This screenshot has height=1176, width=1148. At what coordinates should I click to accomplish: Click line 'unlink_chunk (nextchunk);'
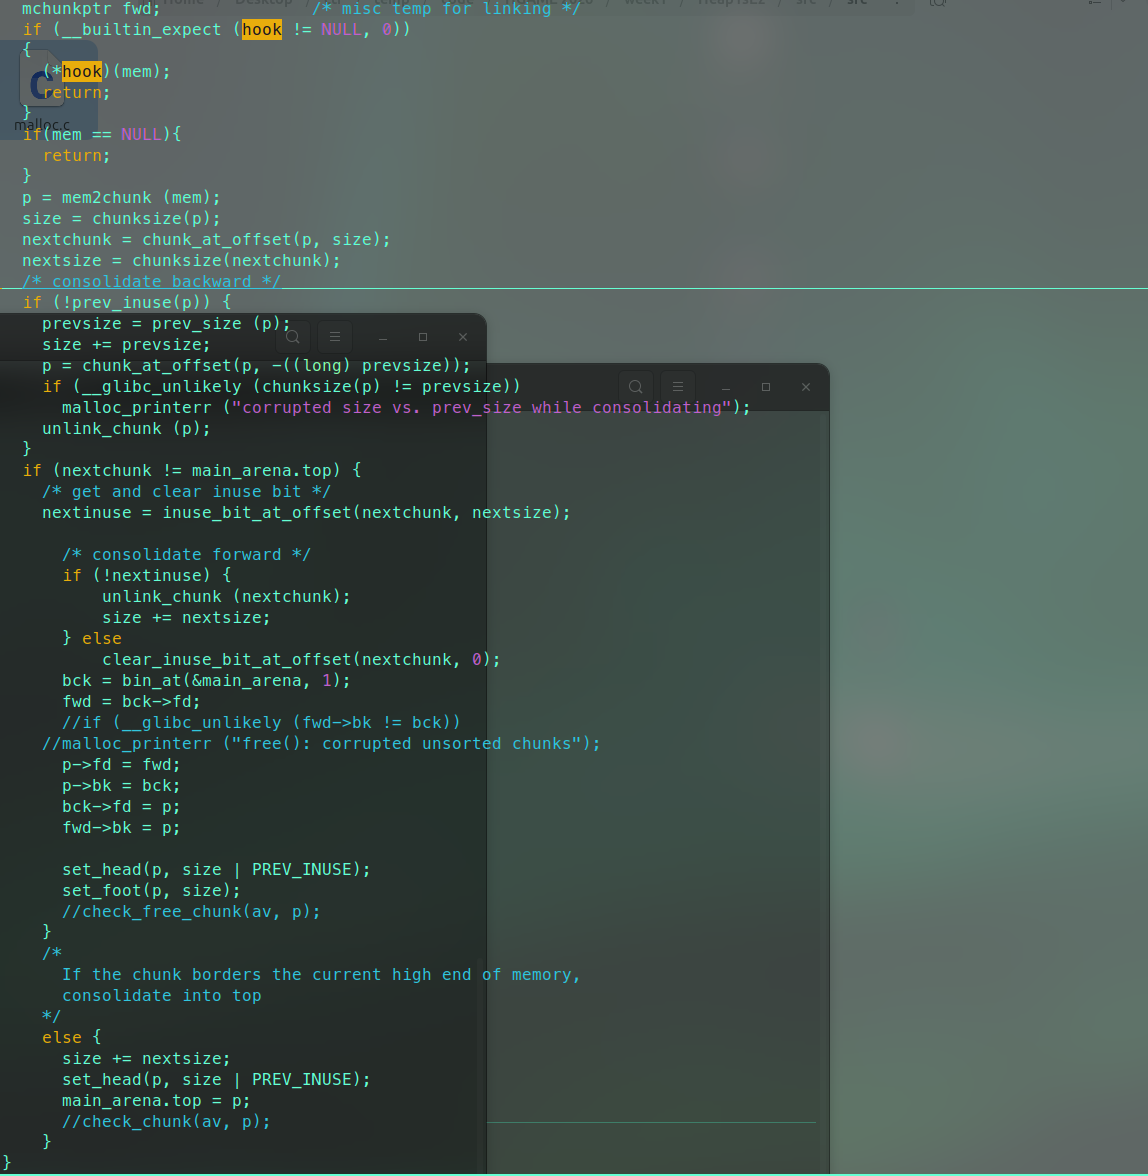[x=226, y=597]
